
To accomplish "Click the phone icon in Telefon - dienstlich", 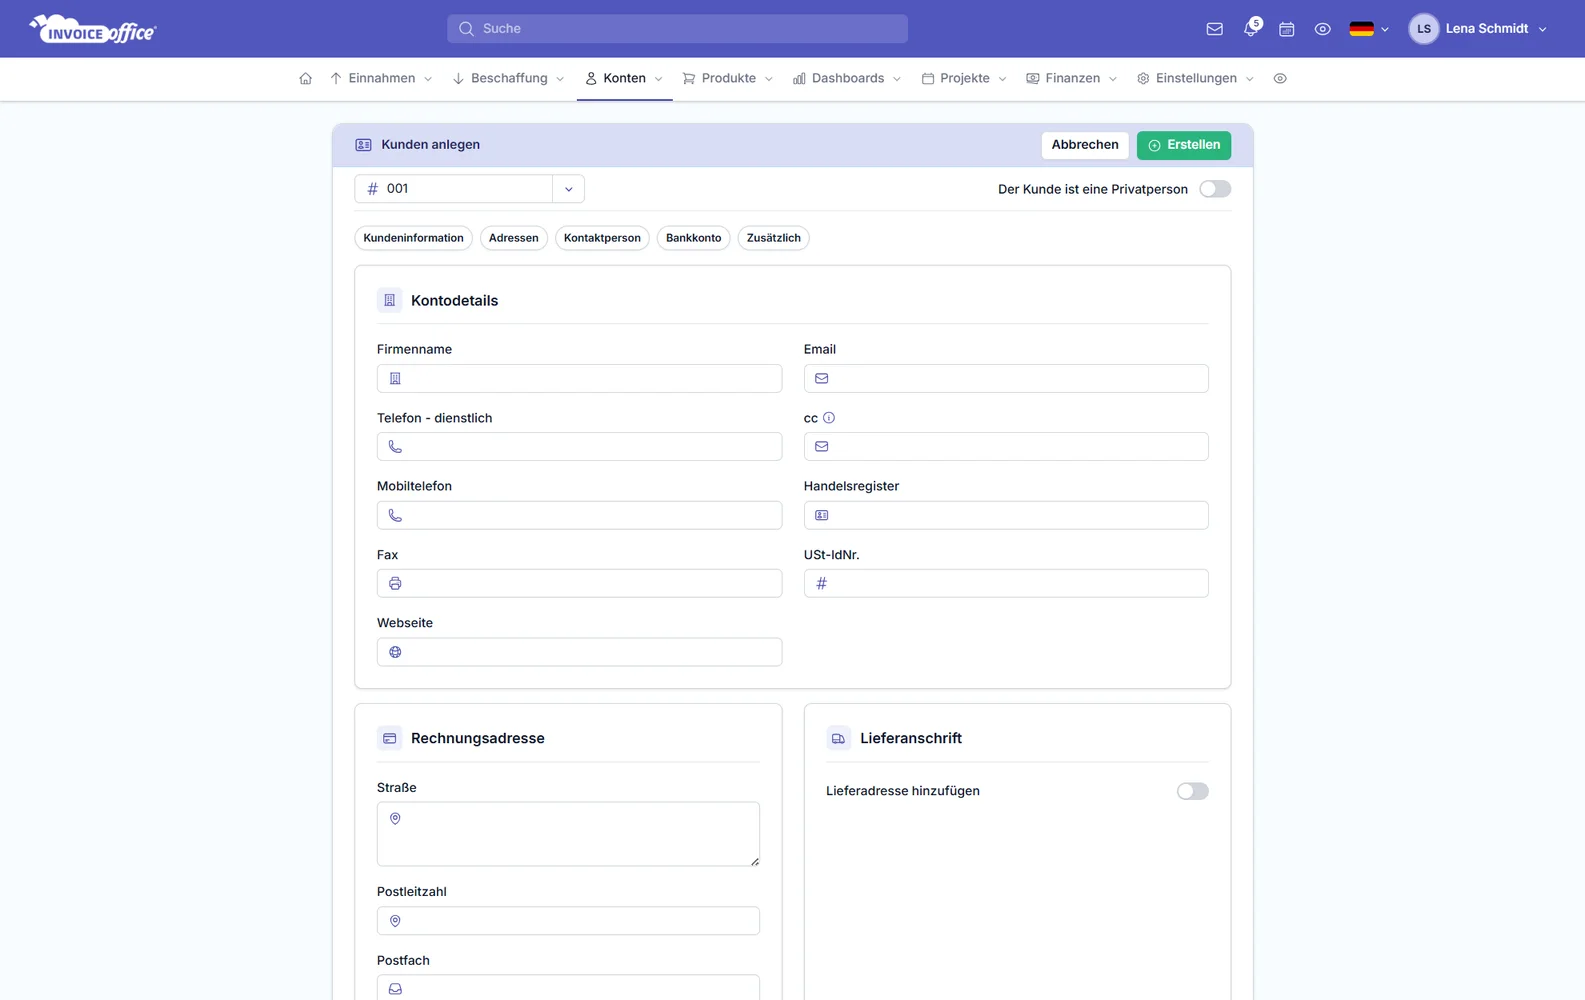I will coord(395,447).
